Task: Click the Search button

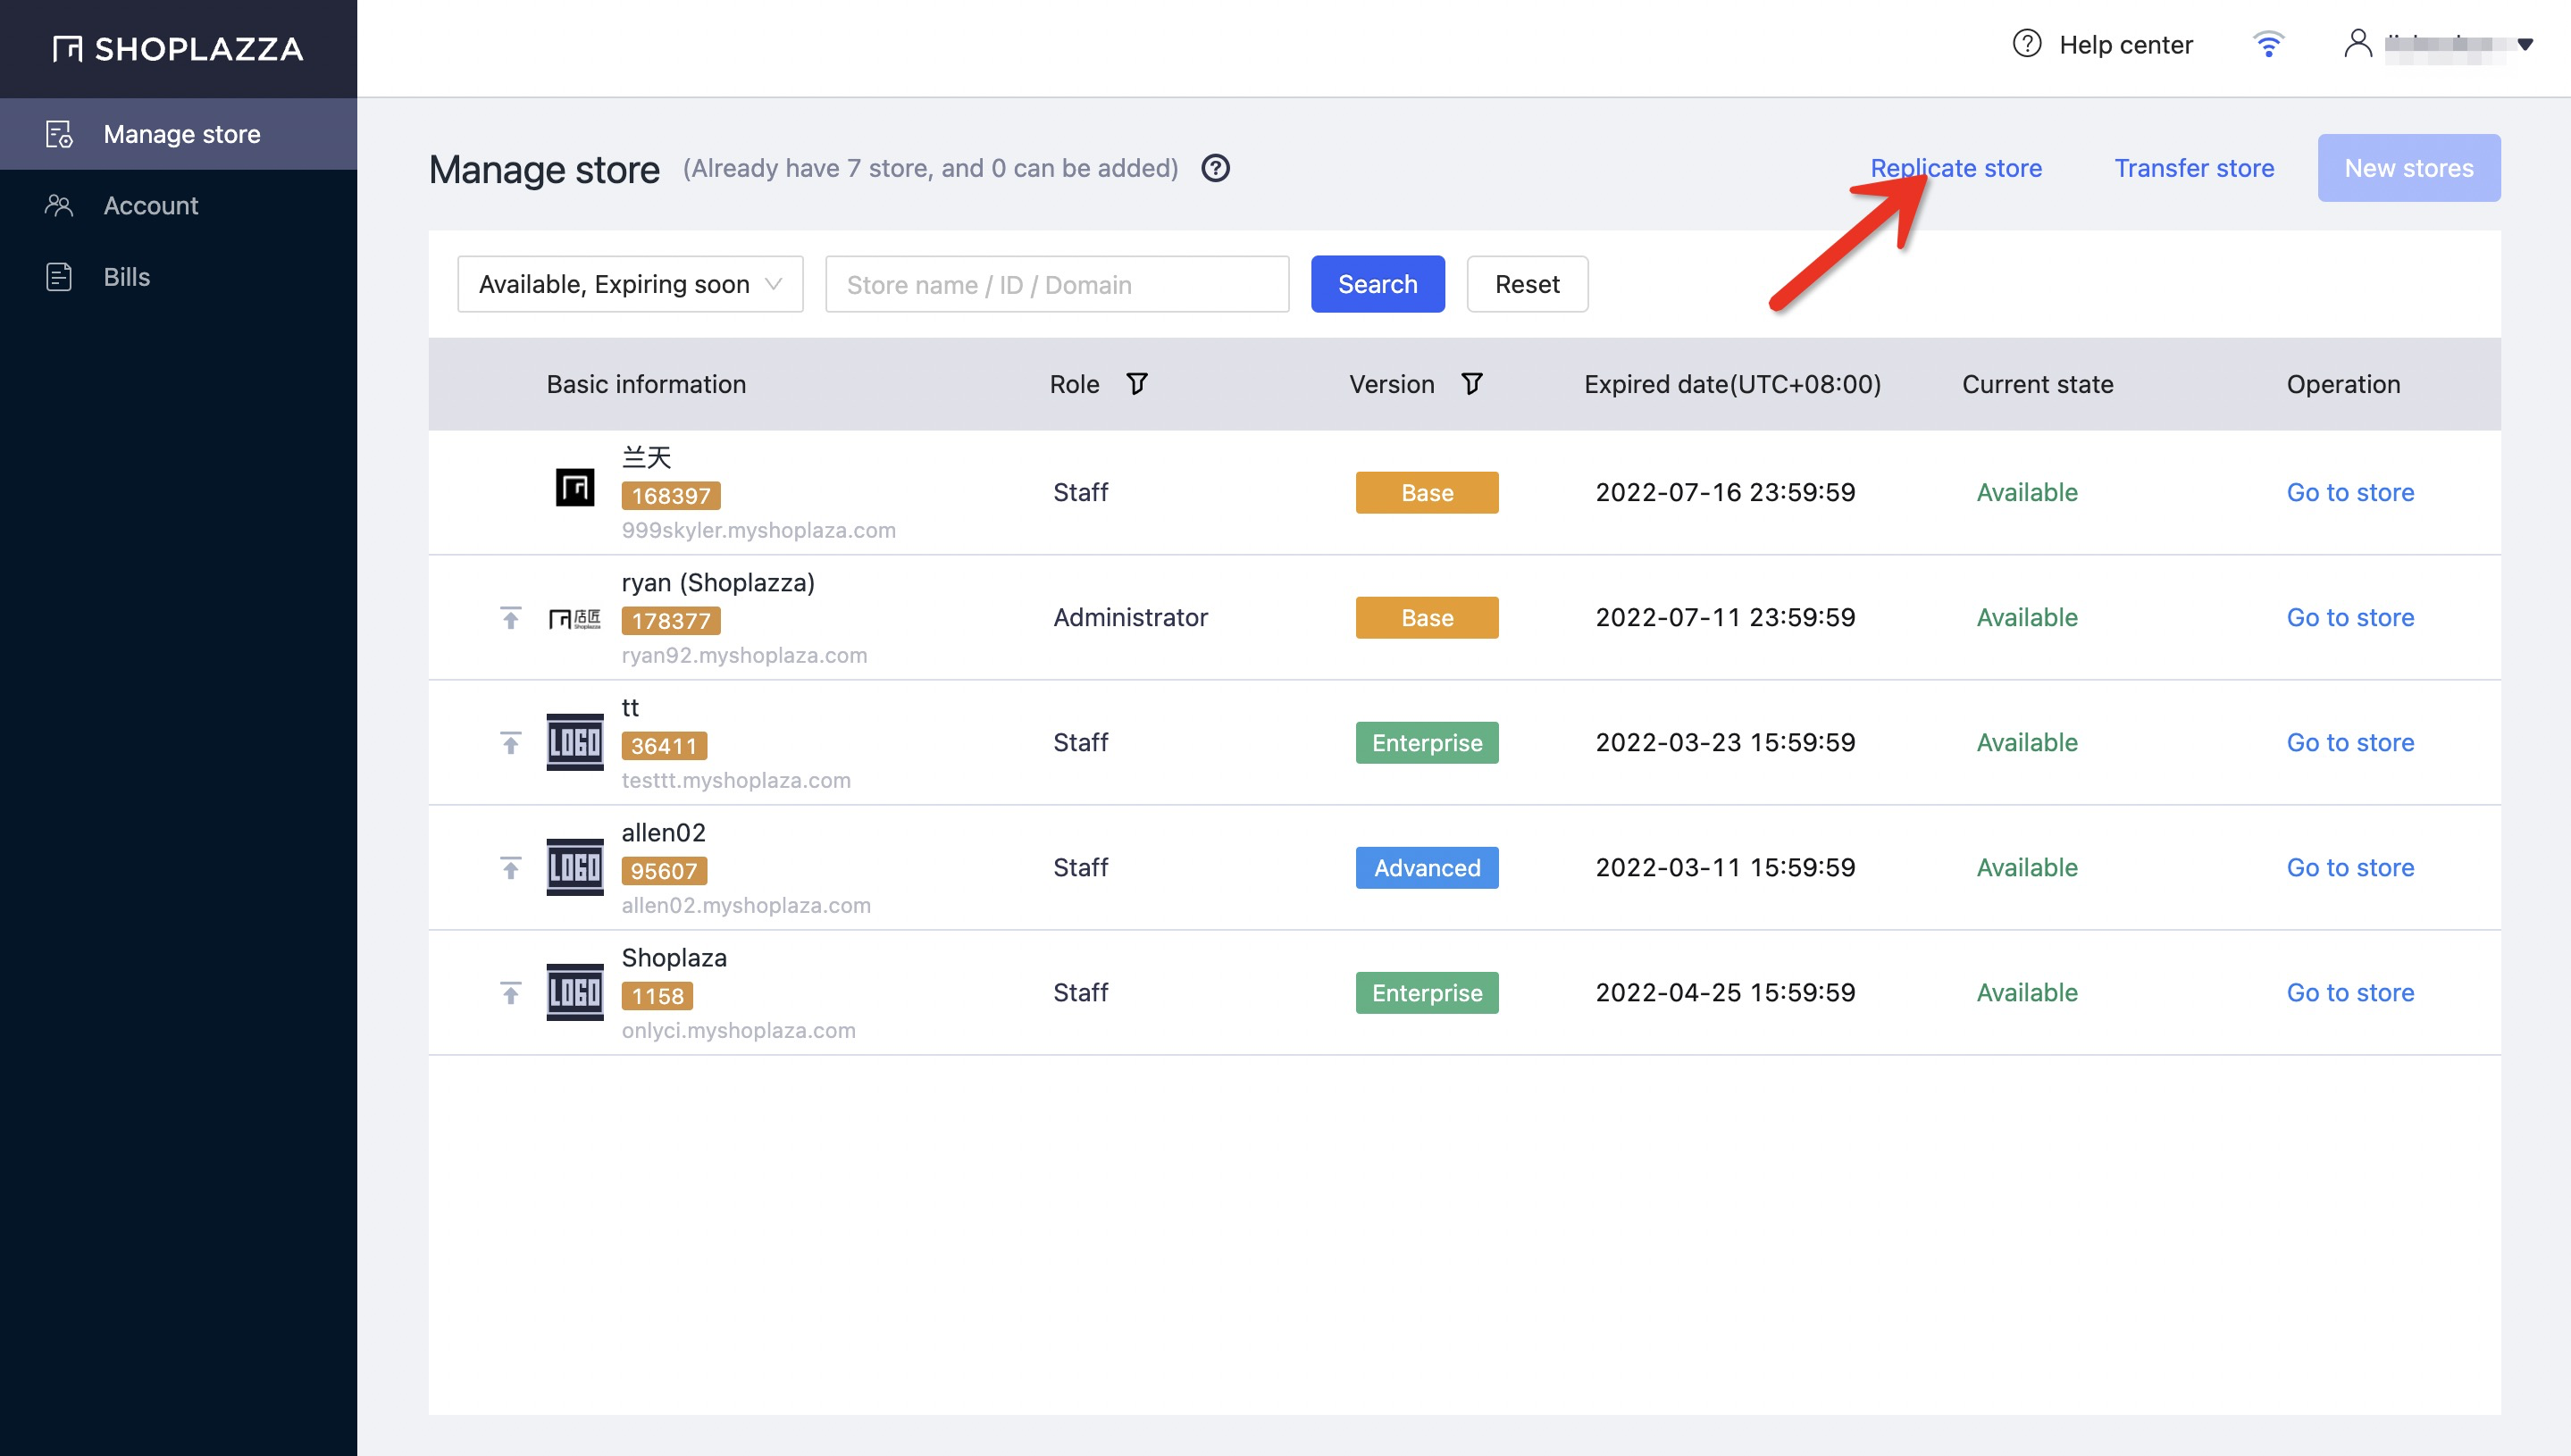Action: pos(1377,285)
